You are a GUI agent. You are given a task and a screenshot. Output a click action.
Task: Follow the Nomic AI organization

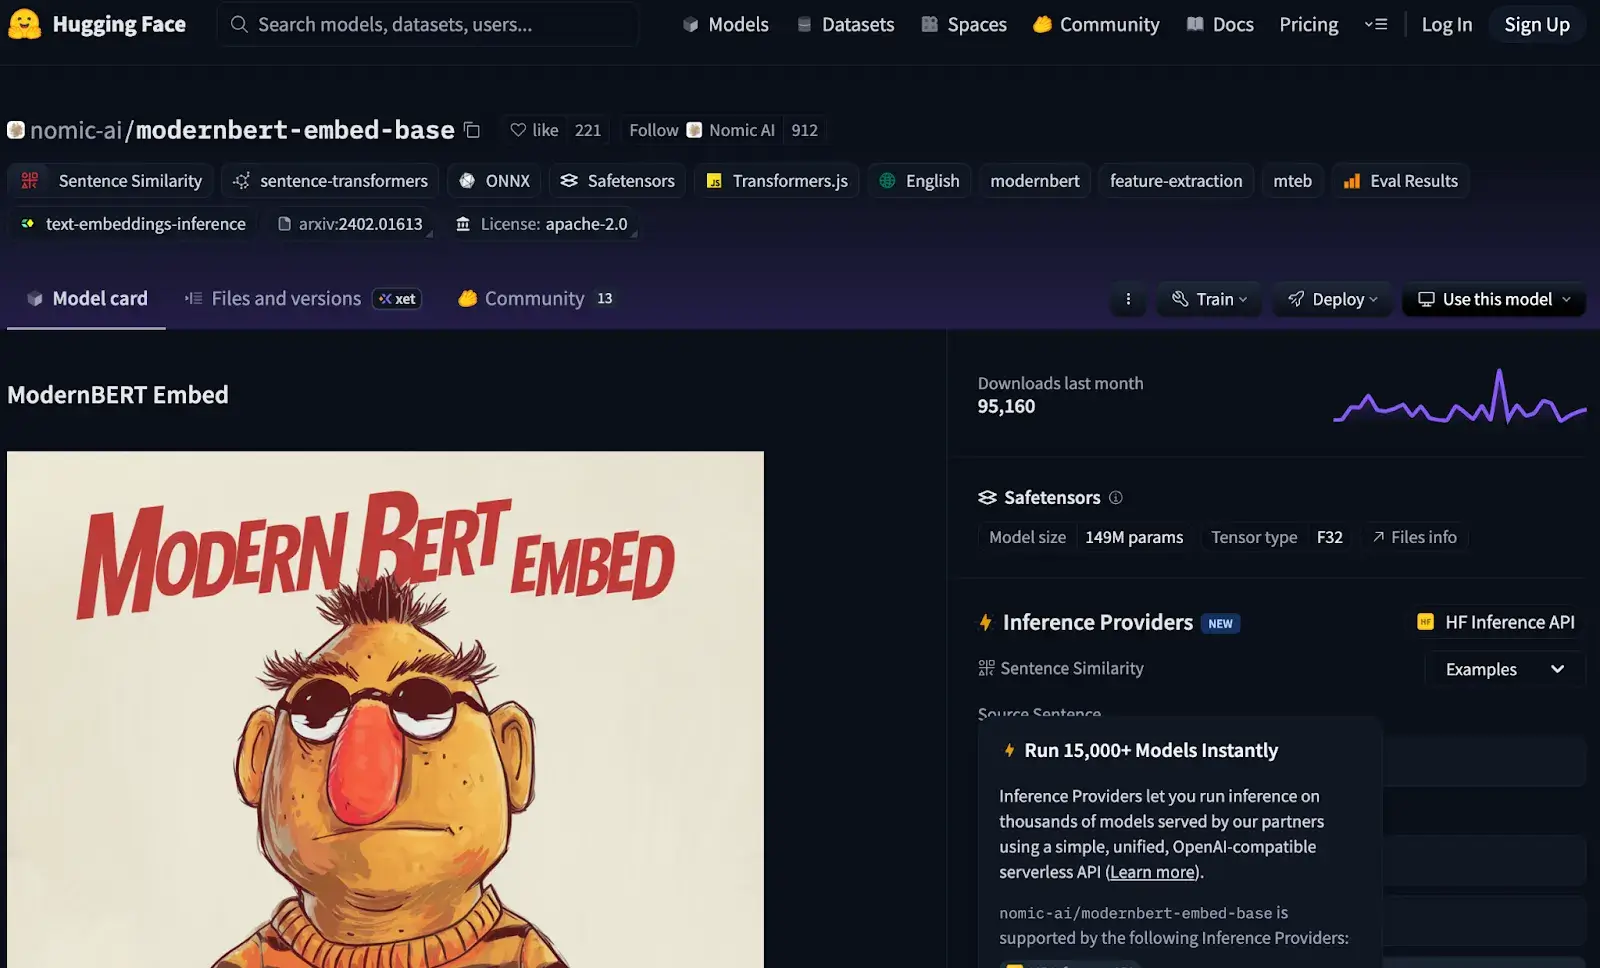tap(653, 130)
